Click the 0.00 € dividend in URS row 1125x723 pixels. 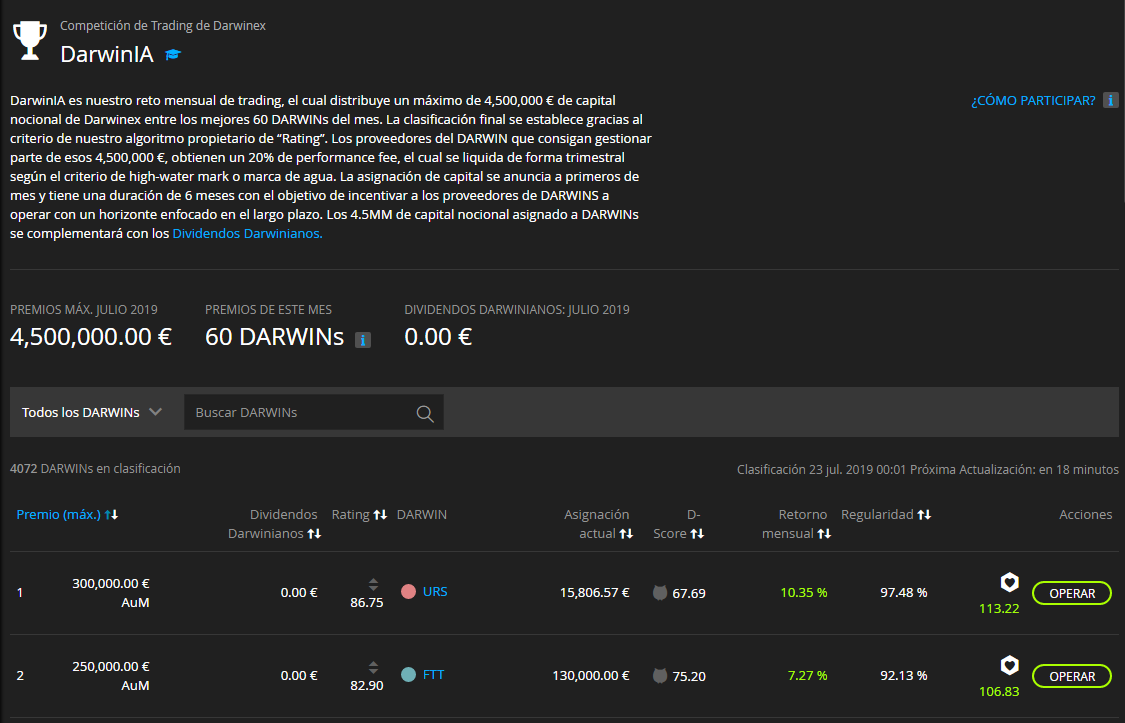299,592
